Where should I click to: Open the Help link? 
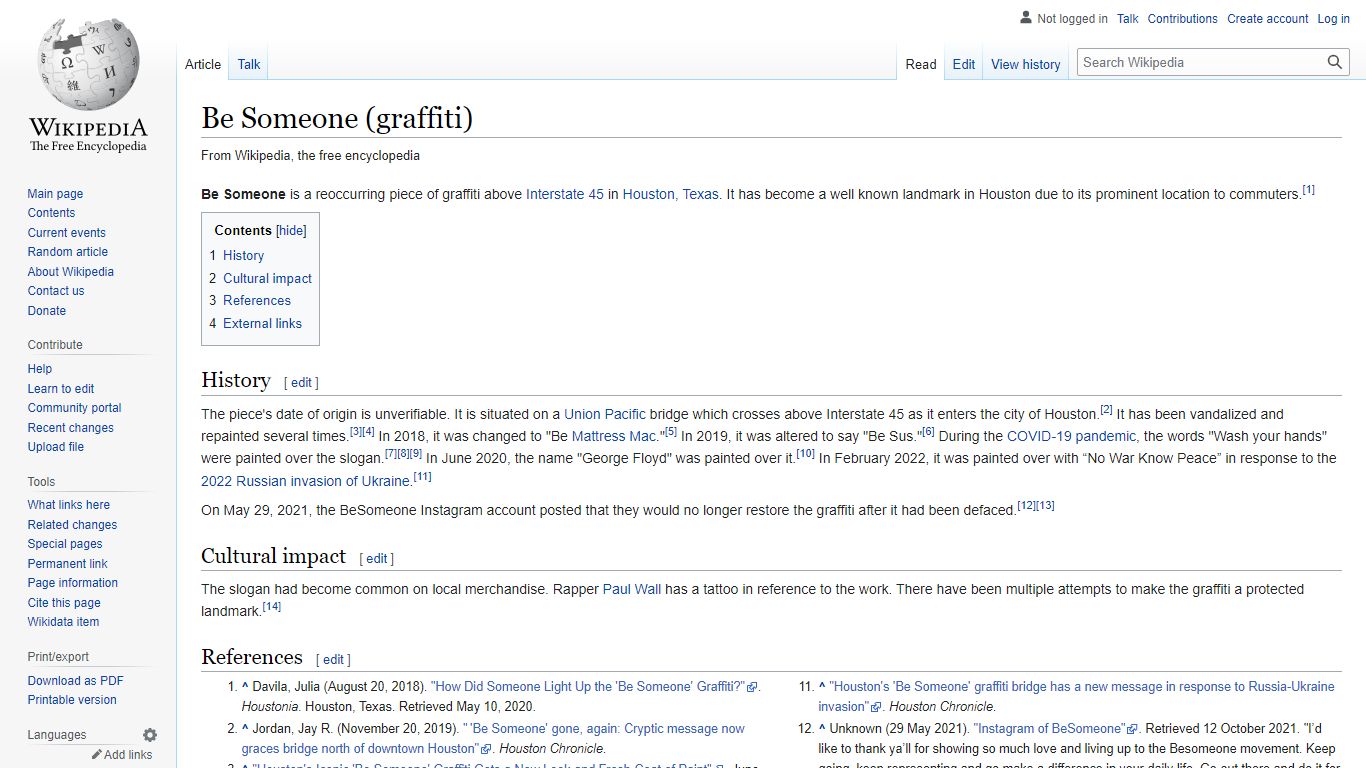point(40,369)
